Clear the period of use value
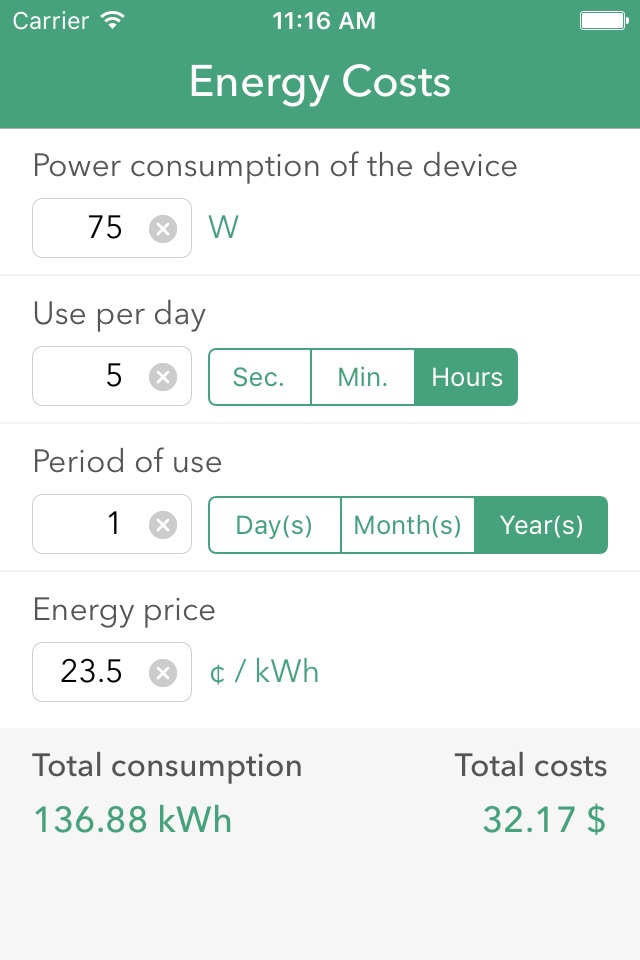 pos(163,525)
